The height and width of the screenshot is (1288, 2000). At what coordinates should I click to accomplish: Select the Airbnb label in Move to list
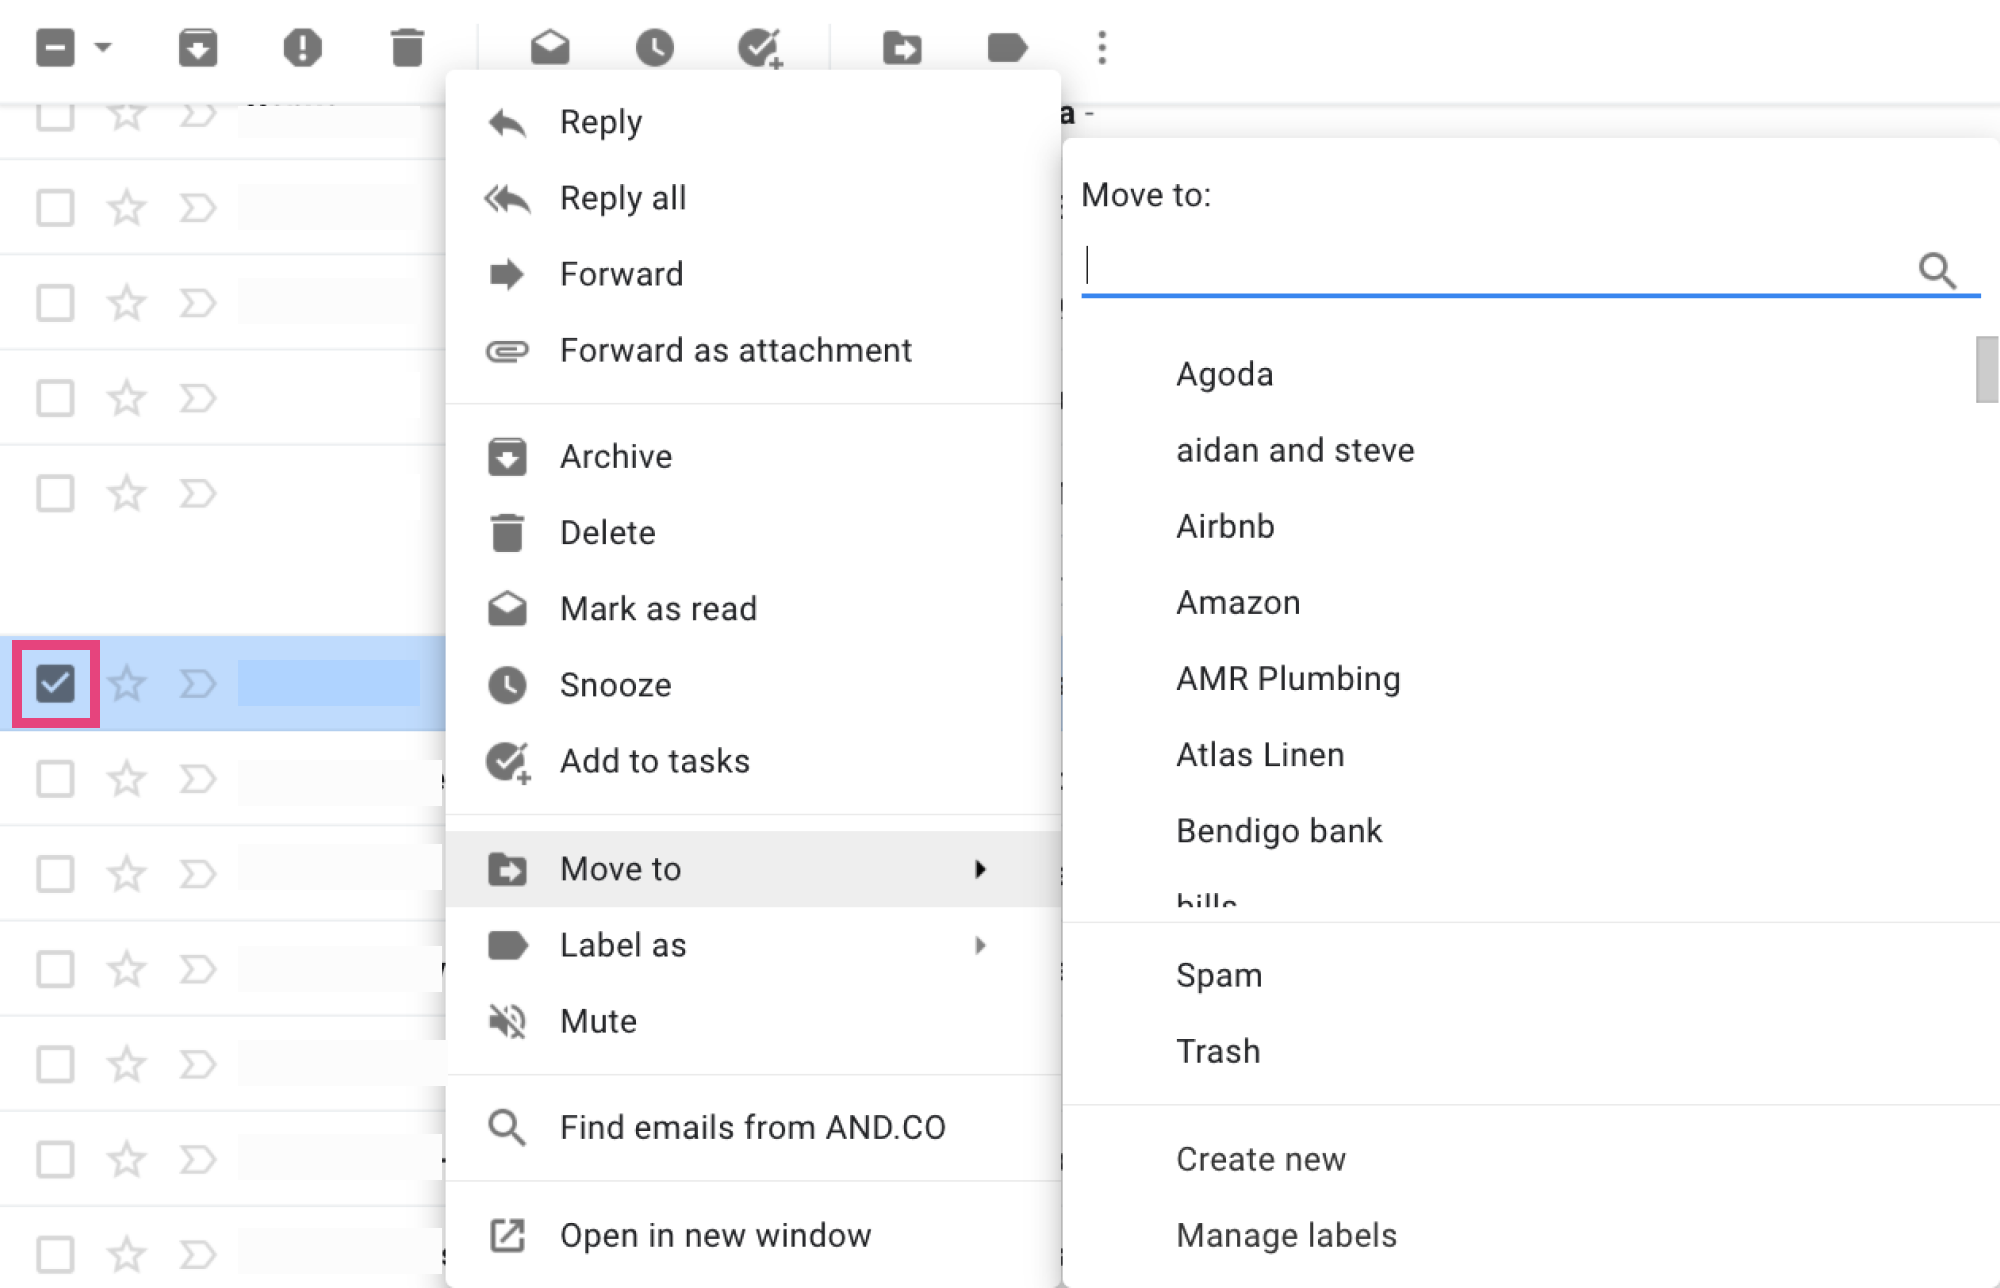[1225, 526]
